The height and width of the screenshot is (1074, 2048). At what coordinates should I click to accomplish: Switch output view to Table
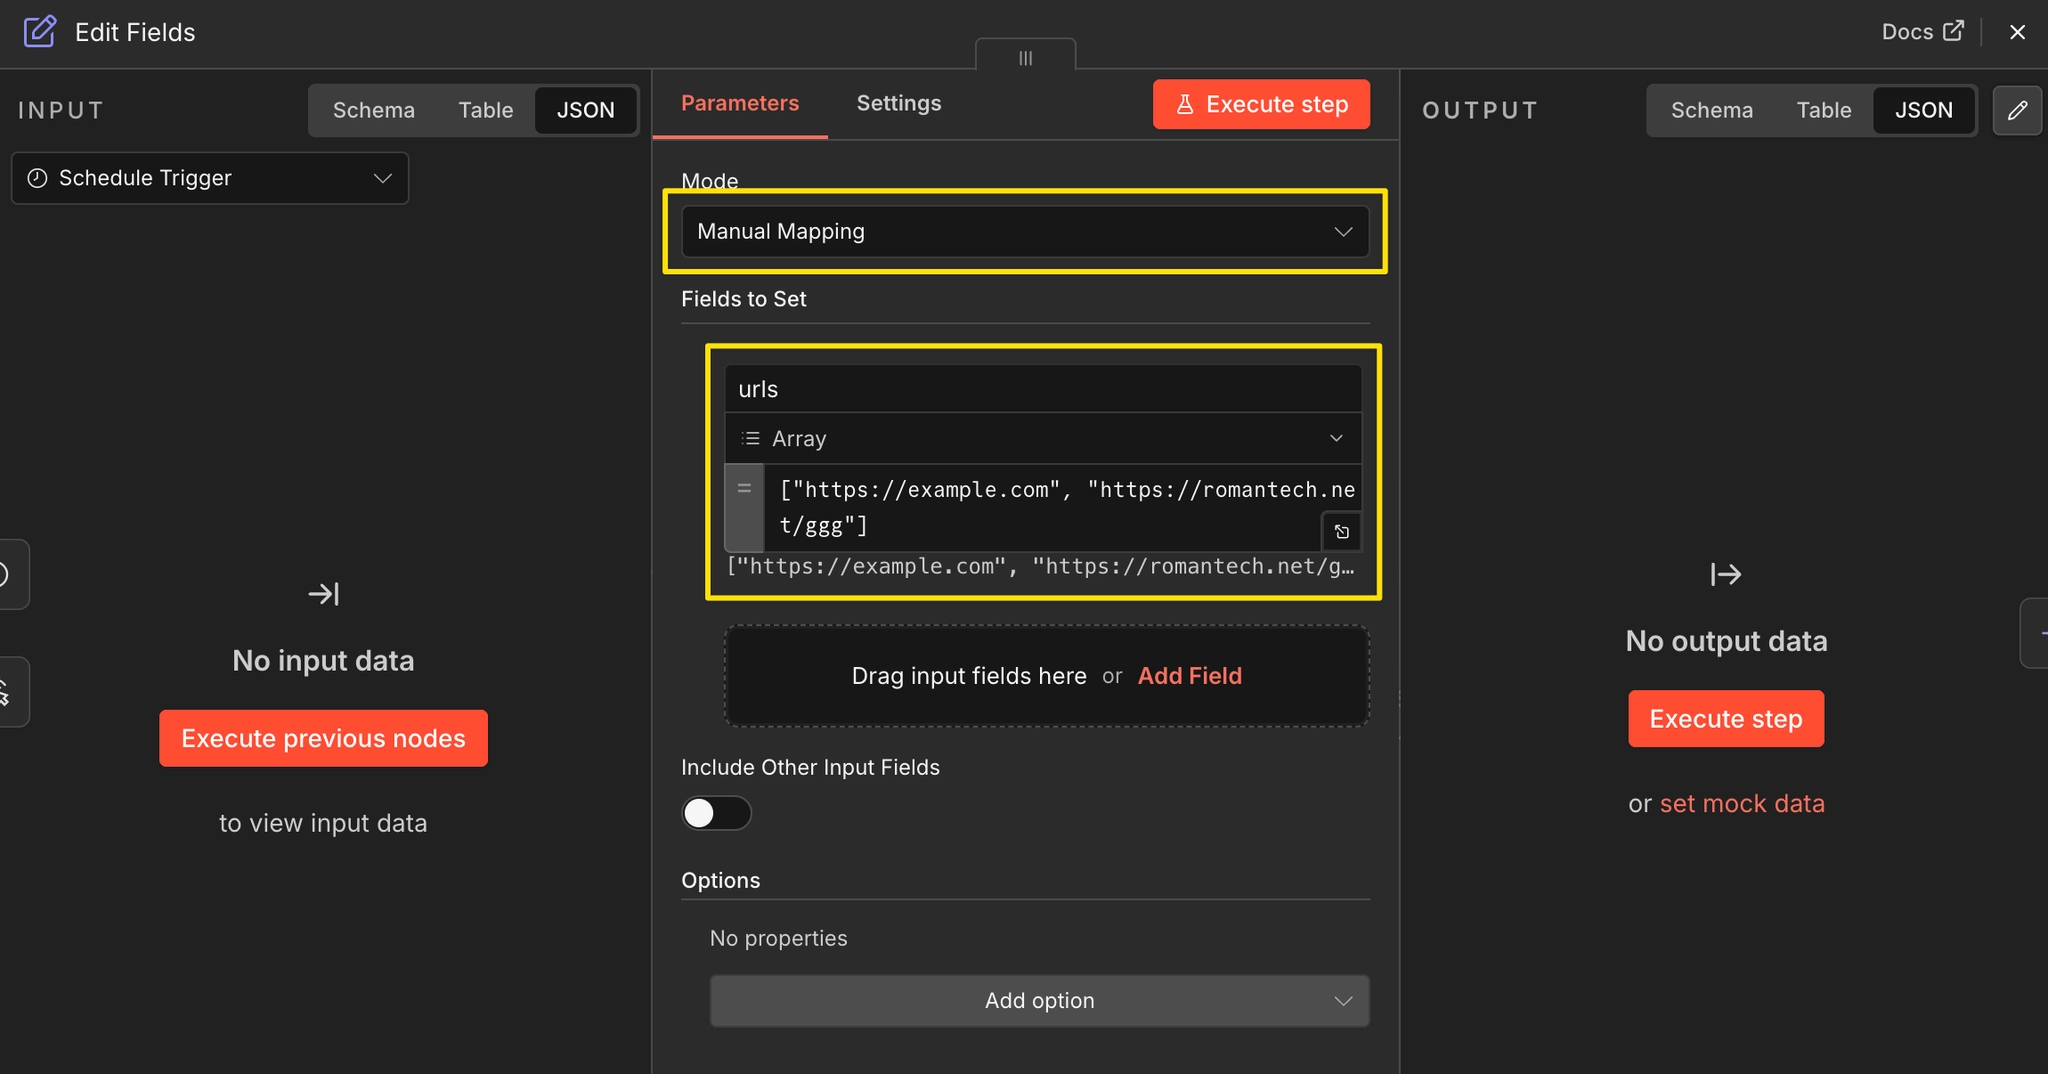click(1823, 110)
